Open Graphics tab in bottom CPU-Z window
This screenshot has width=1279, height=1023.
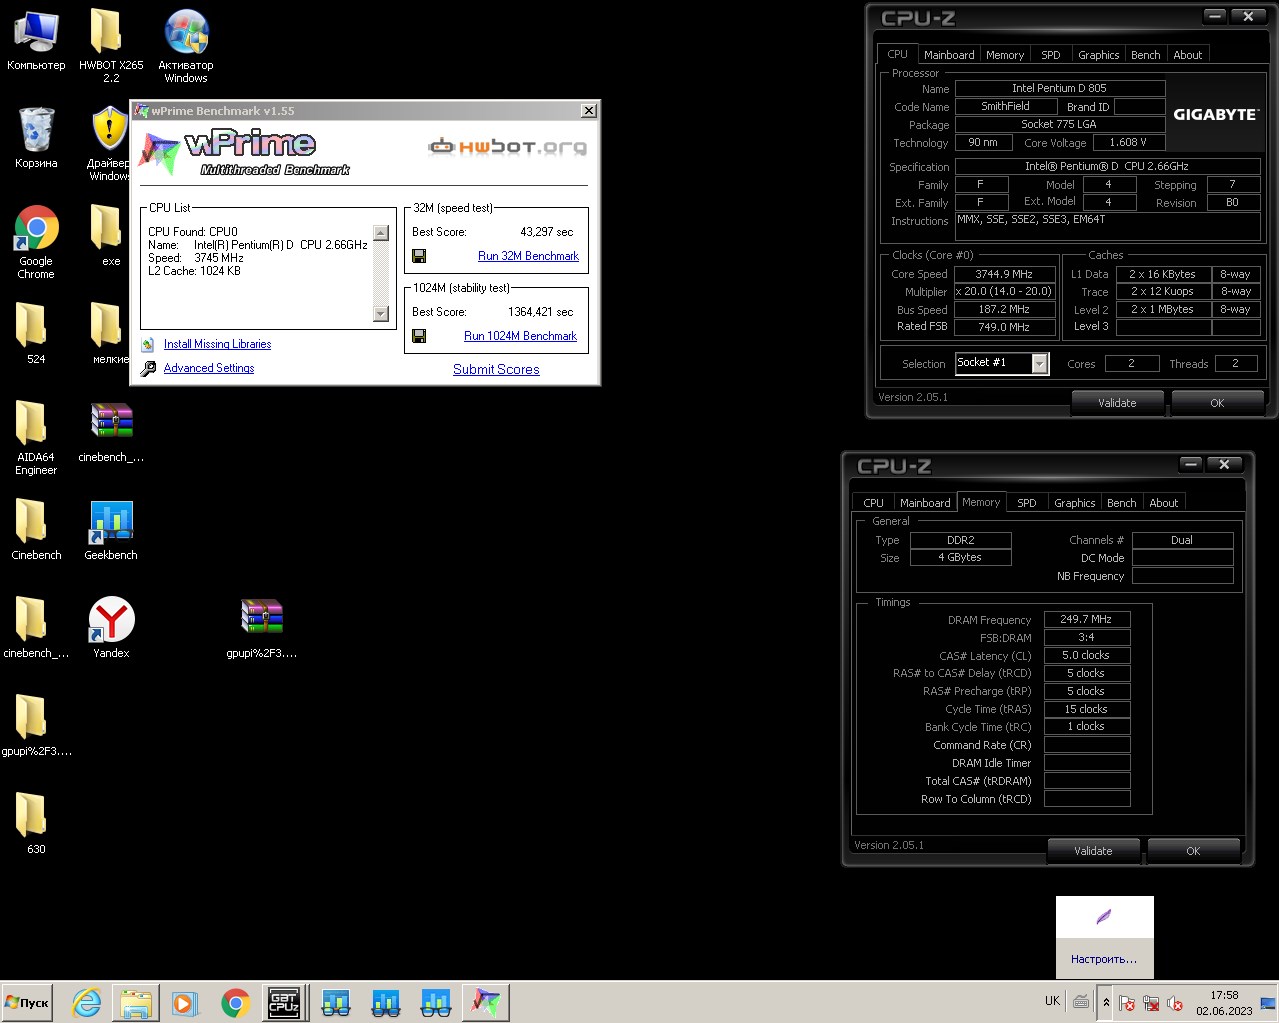[1074, 503]
